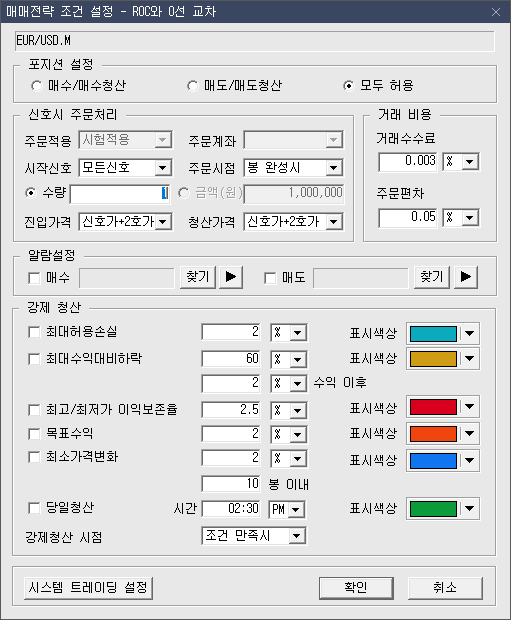Play the 매수 alarm sound
The width and height of the screenshot is (511, 620).
231,277
